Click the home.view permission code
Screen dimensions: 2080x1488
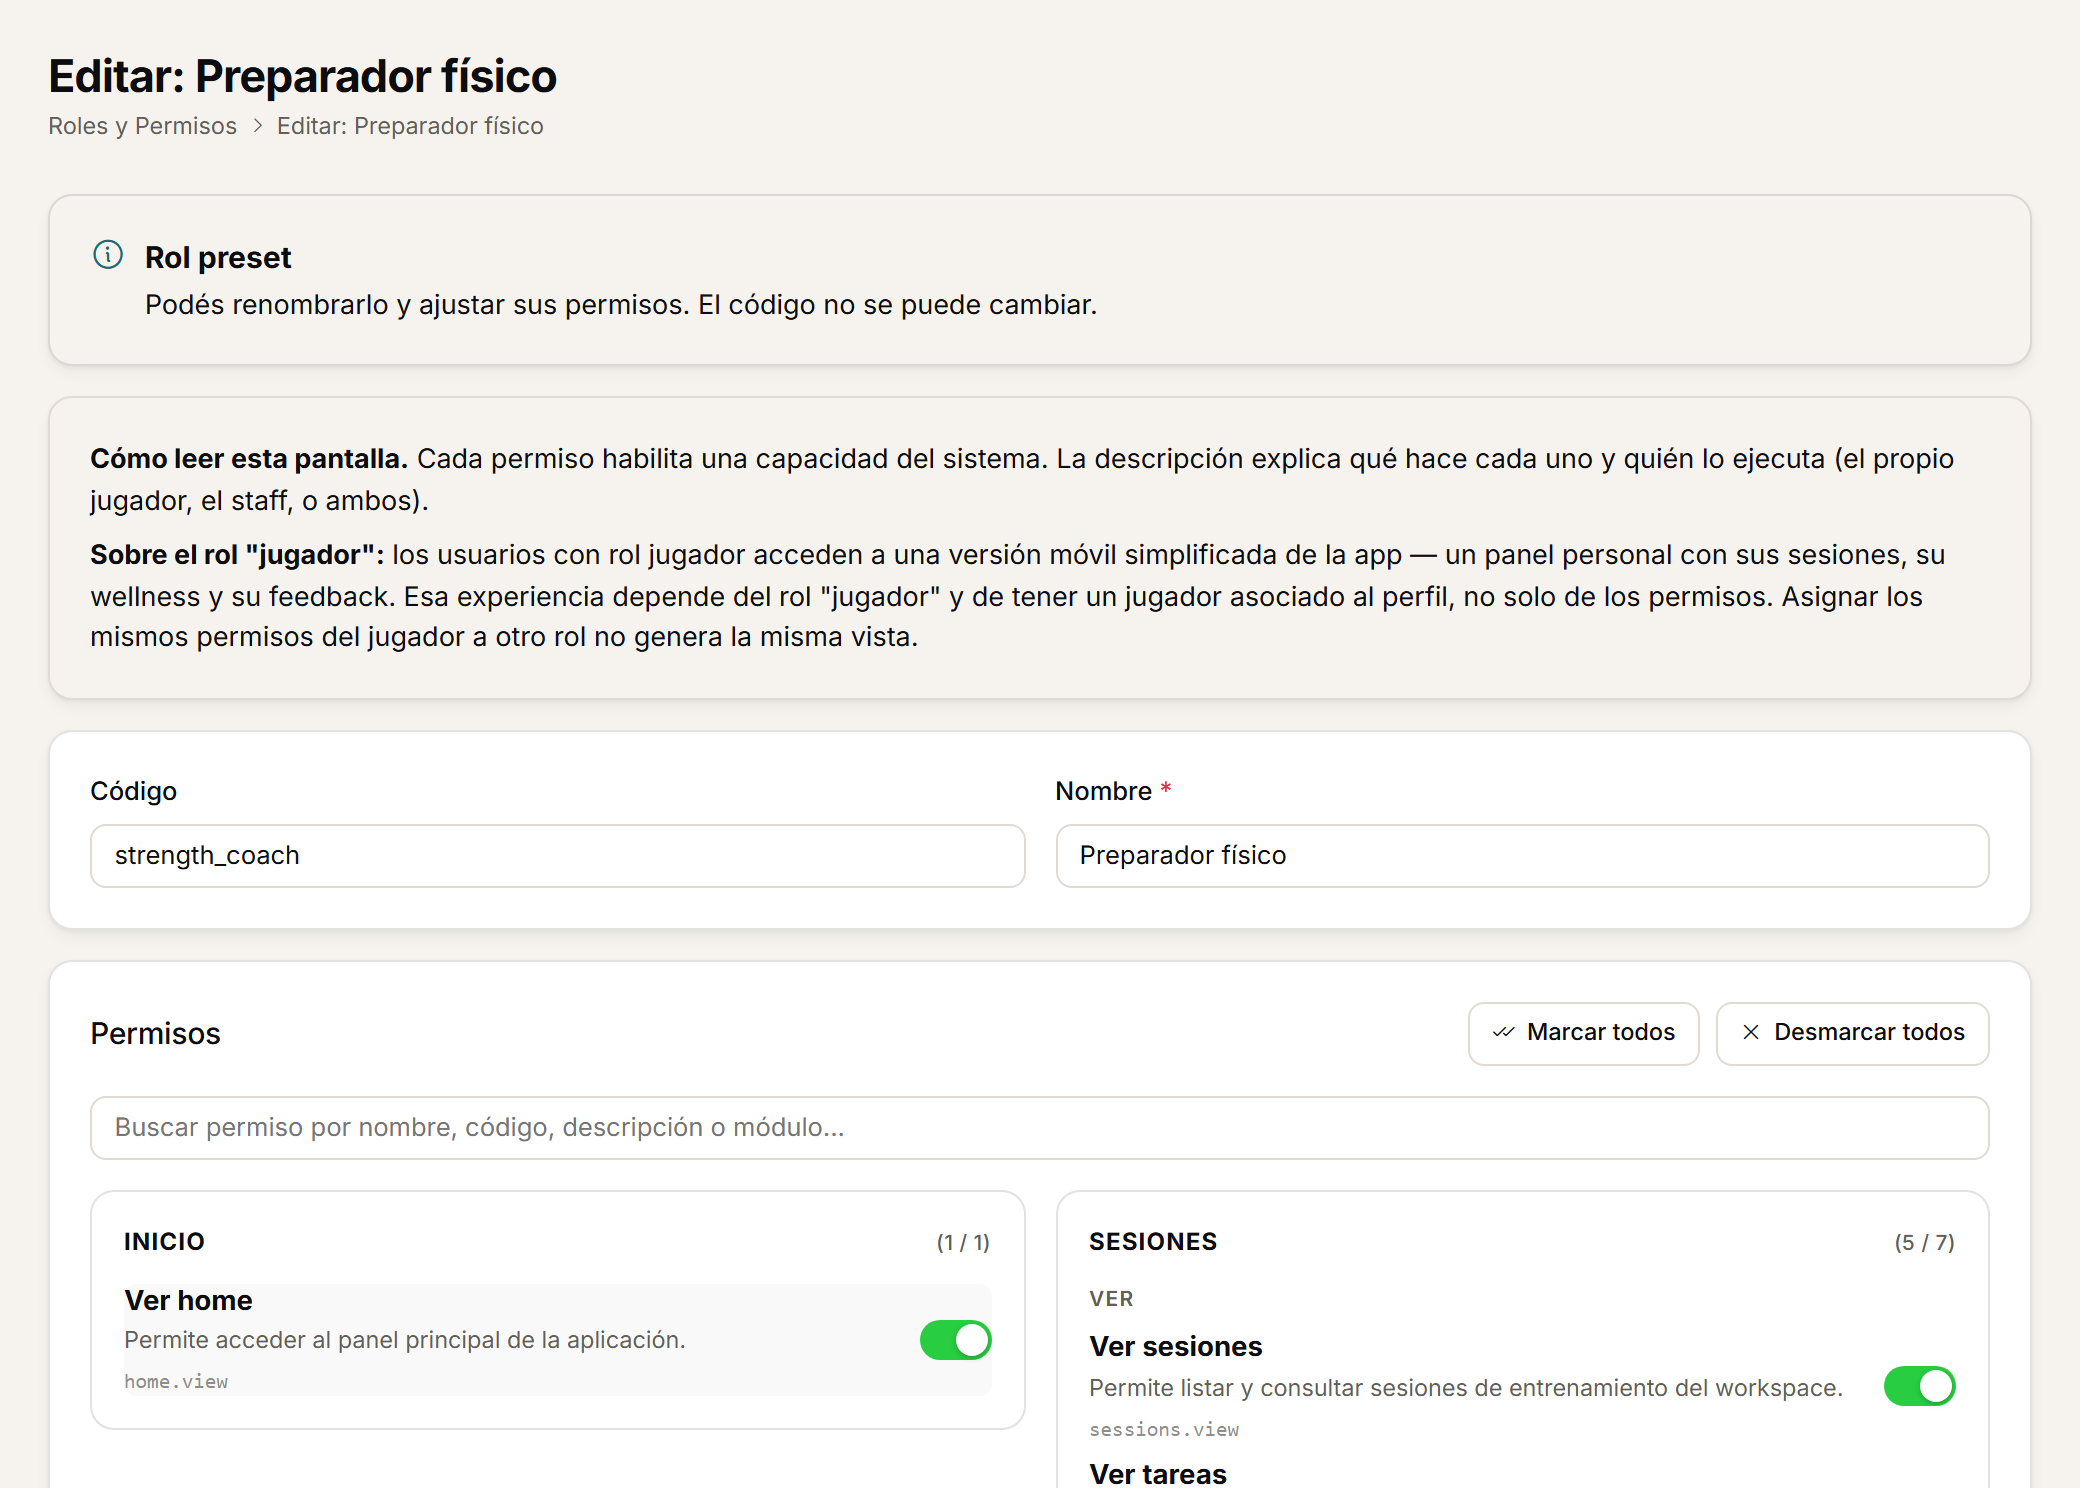(176, 1382)
